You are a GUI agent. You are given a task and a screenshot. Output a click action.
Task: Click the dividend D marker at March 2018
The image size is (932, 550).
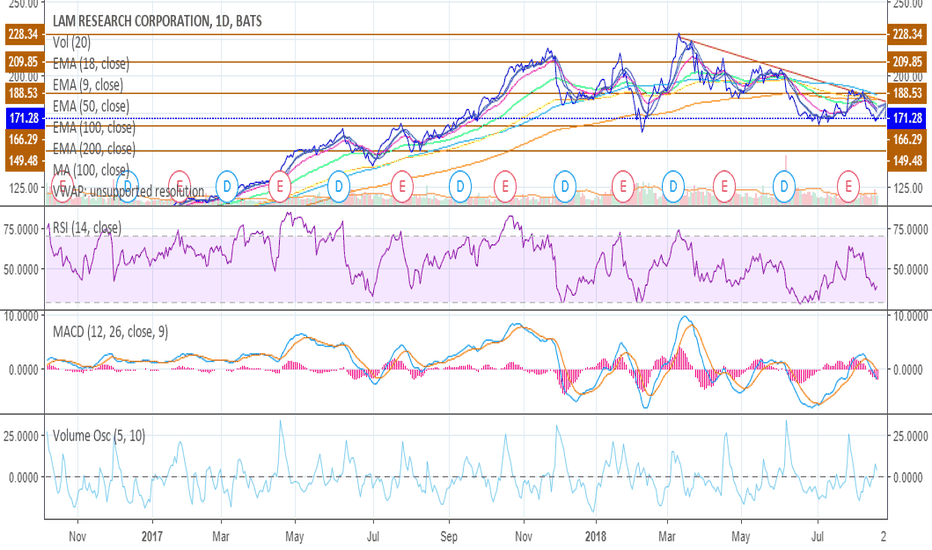(673, 187)
